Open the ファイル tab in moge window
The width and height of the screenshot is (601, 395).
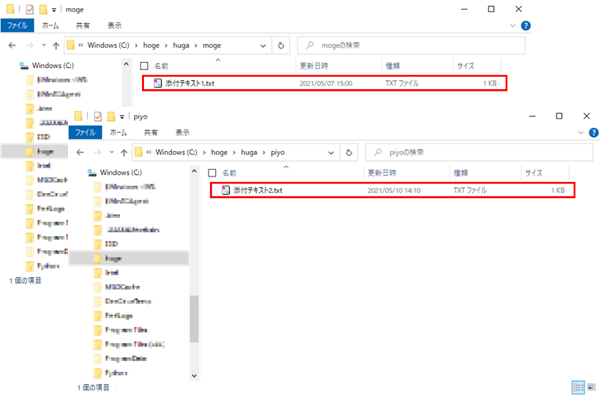pyautogui.click(x=17, y=26)
